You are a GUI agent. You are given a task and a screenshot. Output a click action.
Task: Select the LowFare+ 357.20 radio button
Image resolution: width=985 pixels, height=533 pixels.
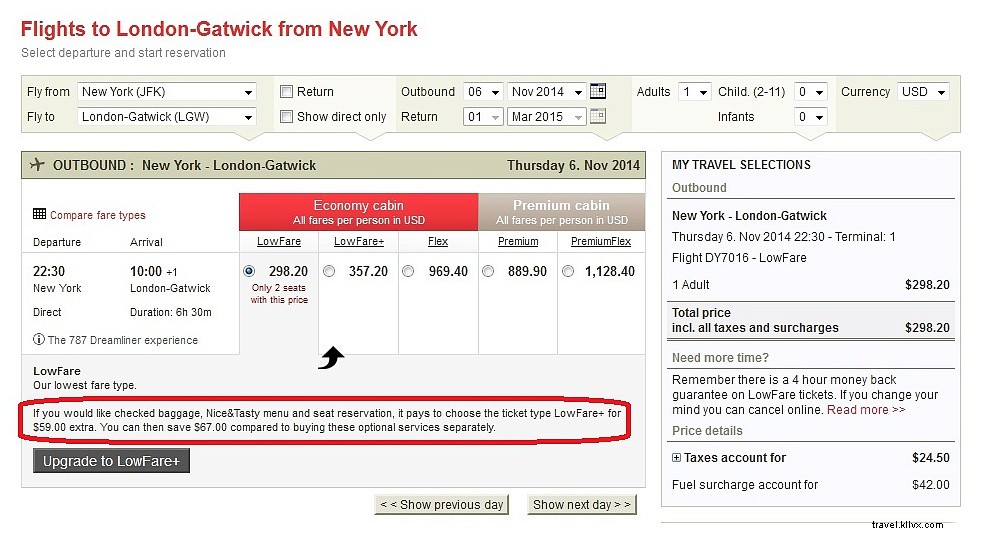click(328, 271)
